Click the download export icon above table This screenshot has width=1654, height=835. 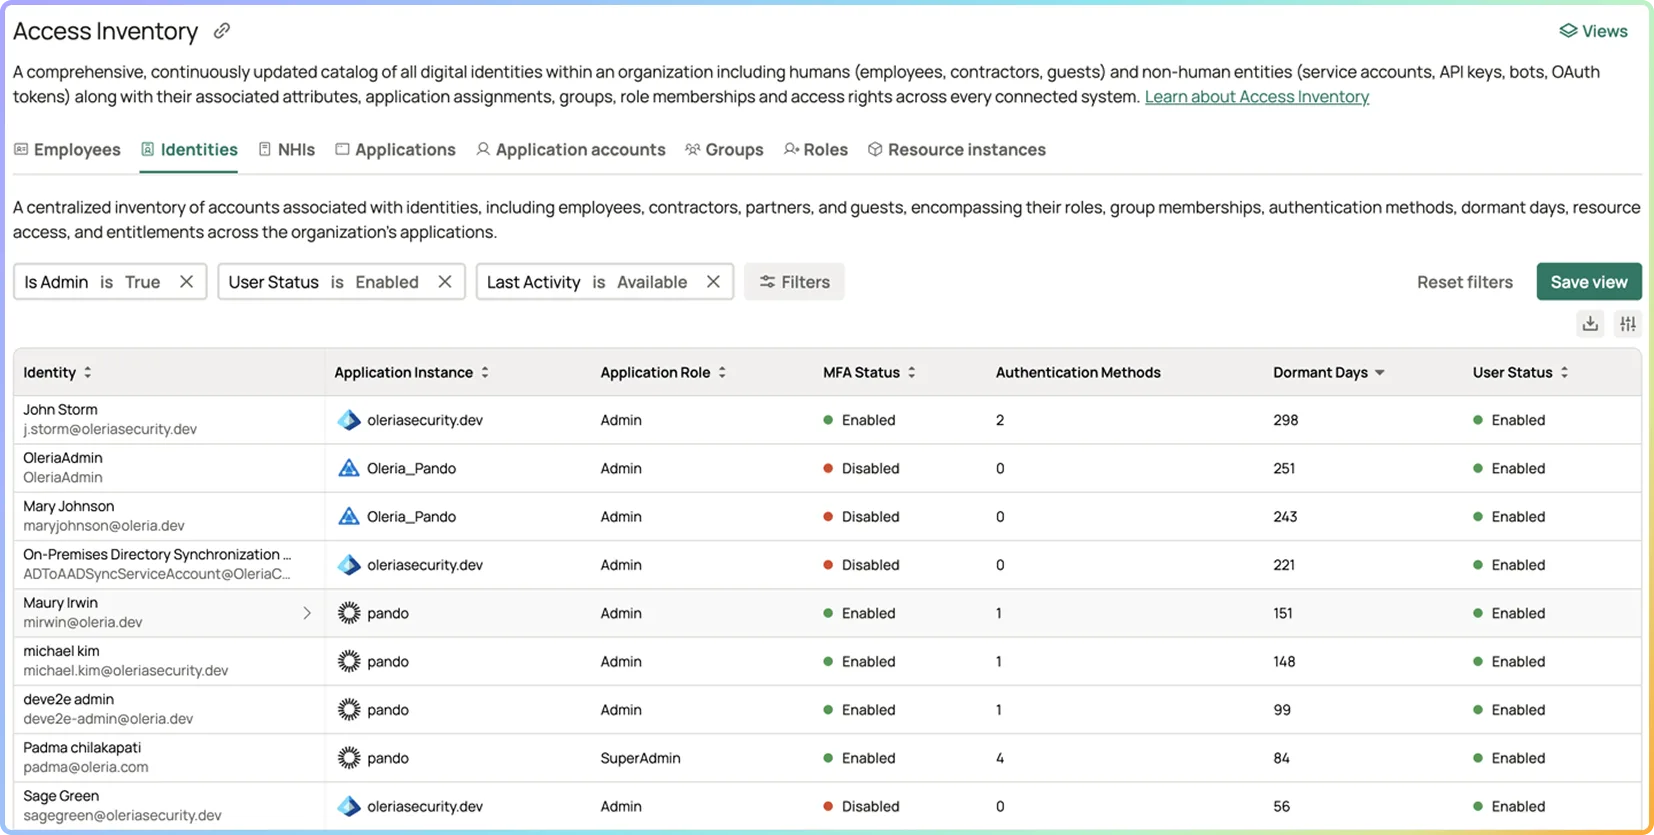click(1590, 324)
